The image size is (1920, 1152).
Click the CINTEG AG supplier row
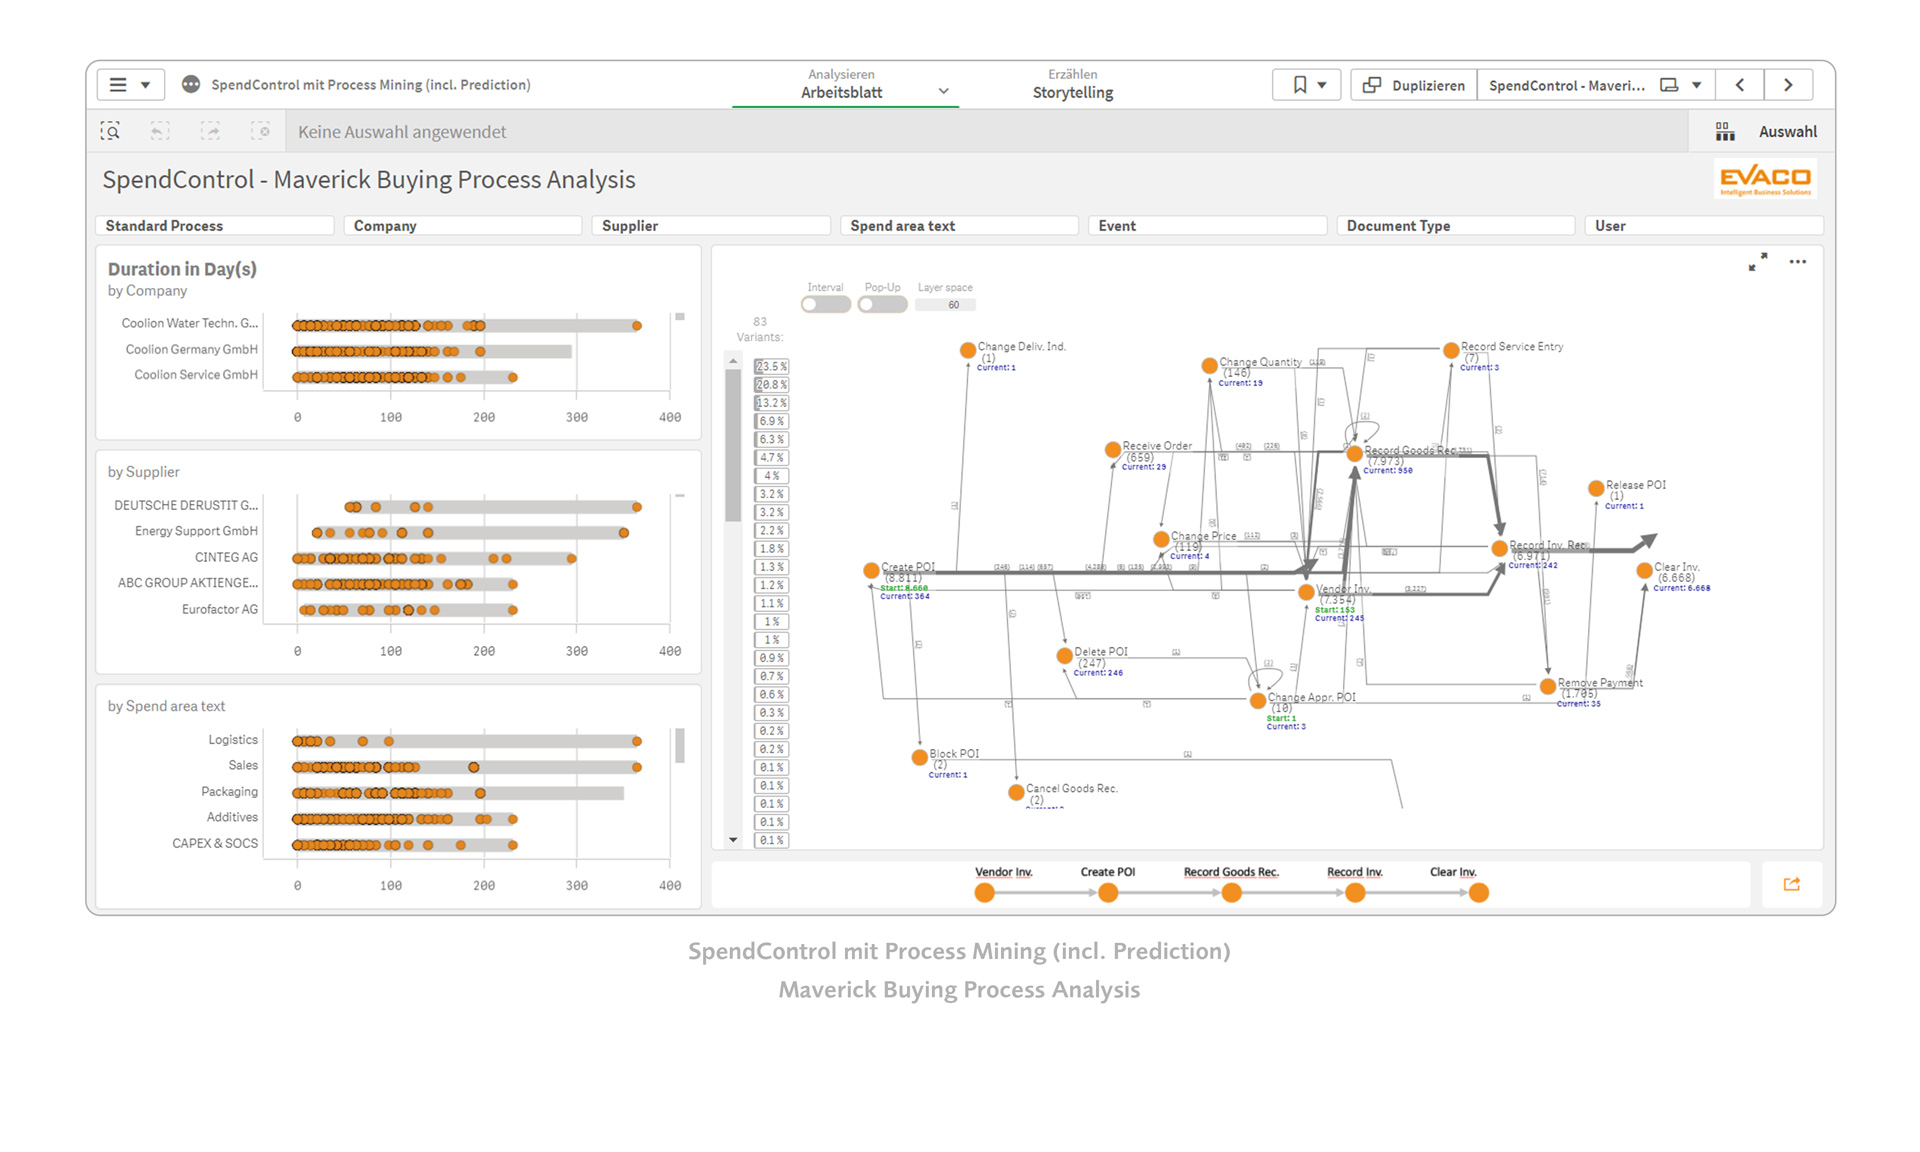(434, 559)
